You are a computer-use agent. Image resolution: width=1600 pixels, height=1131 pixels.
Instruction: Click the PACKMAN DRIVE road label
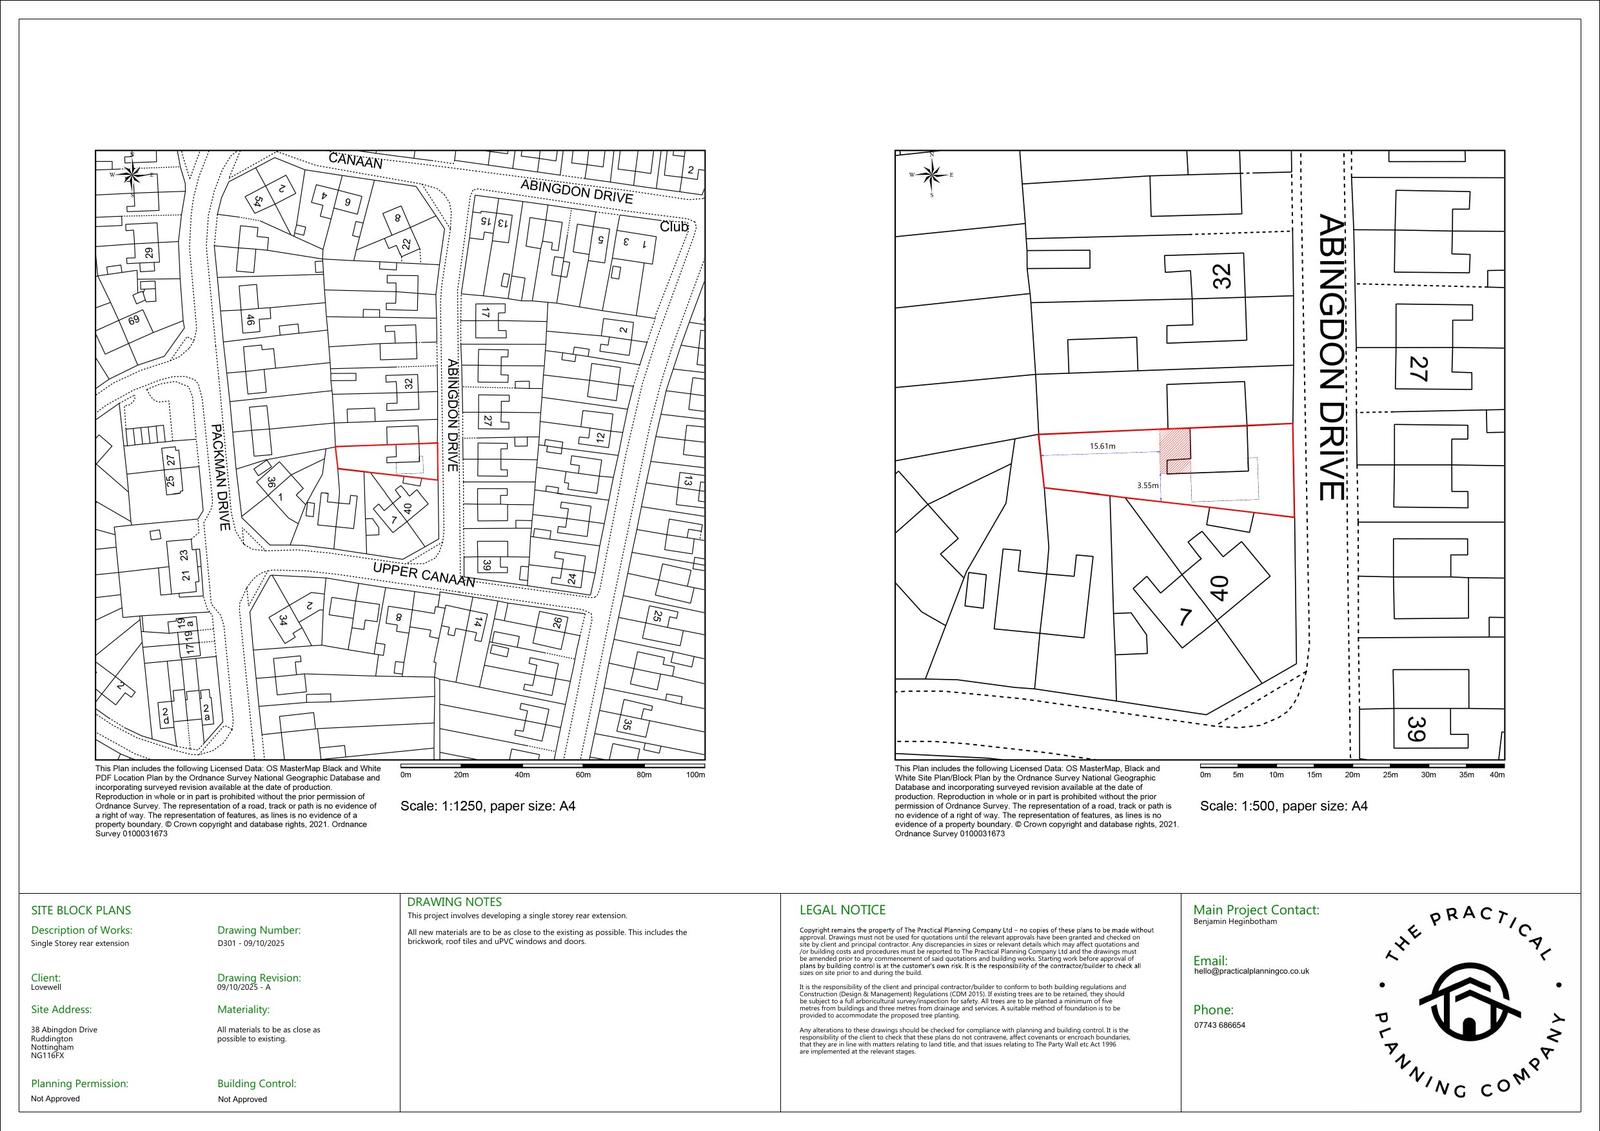click(x=222, y=477)
